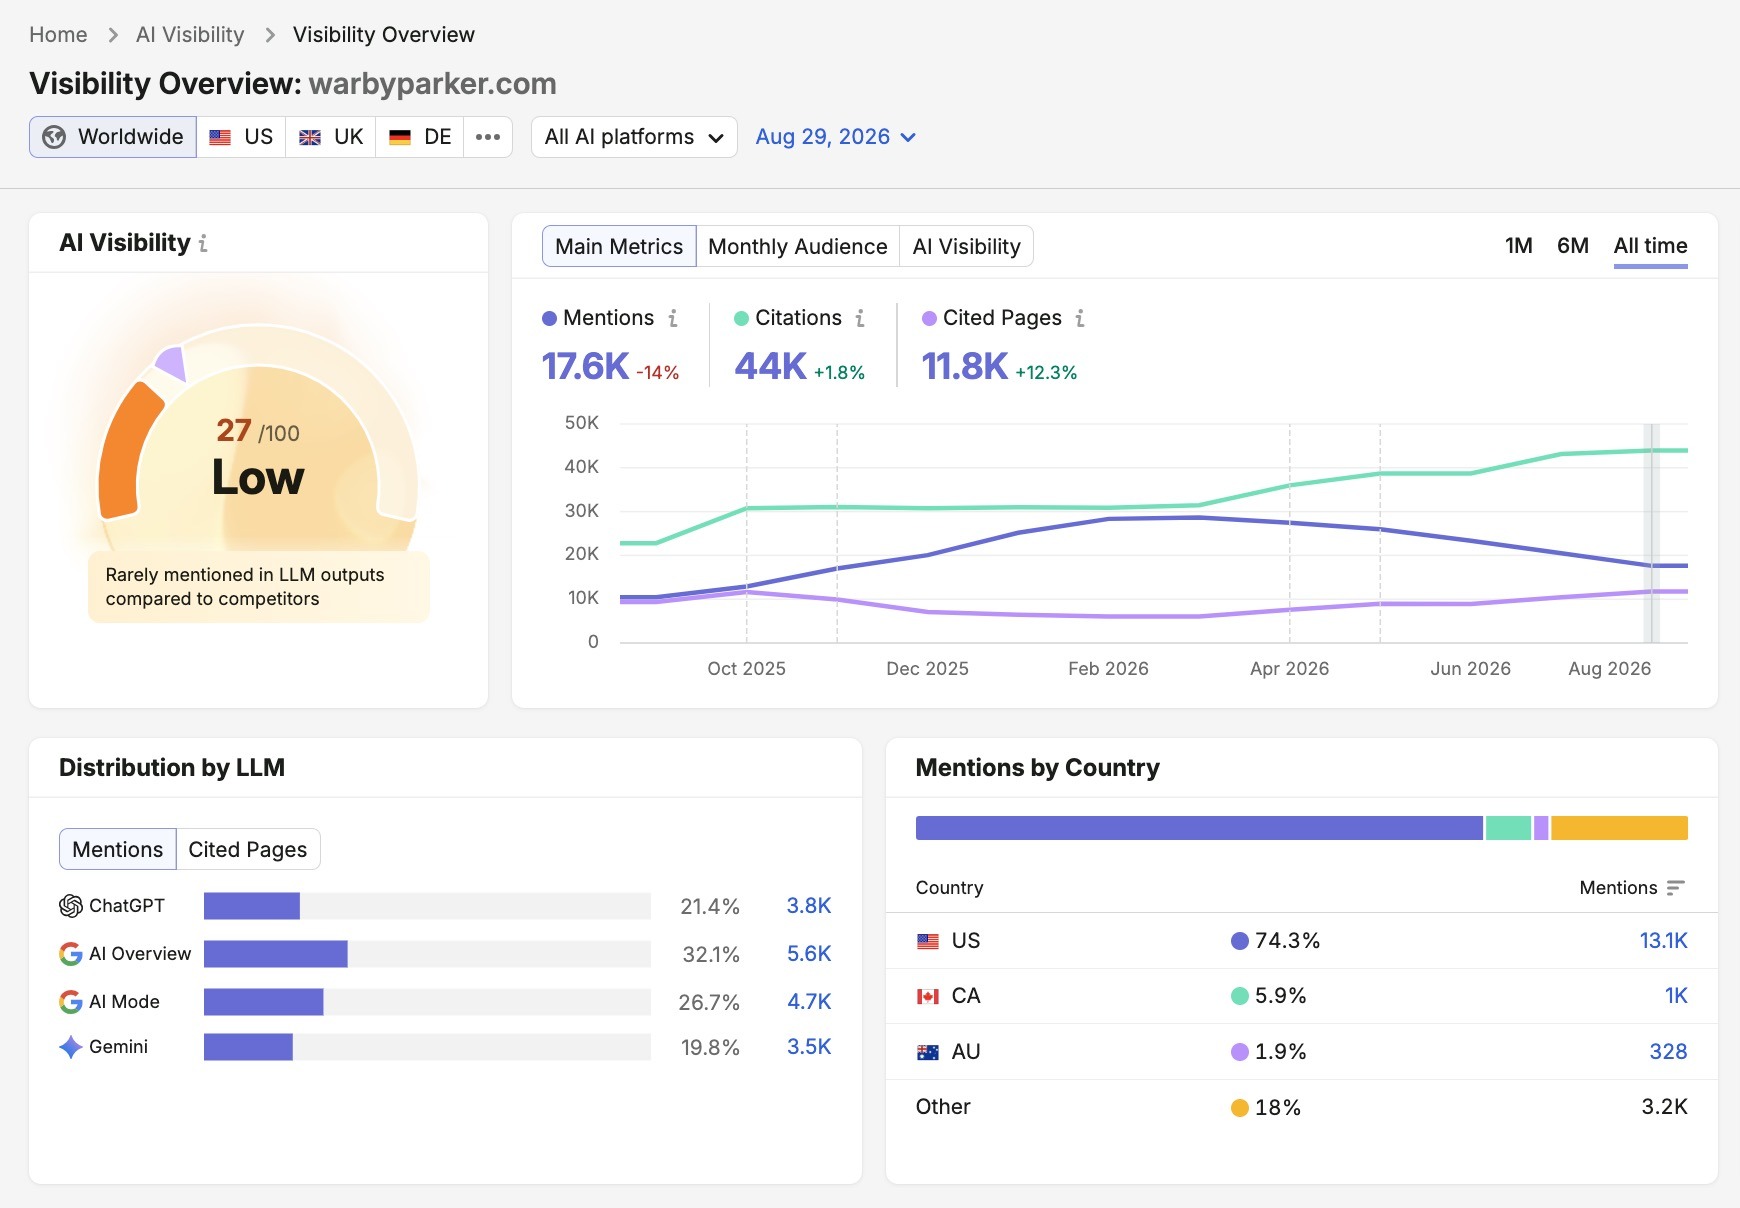Open more regions via three-dot icon
The image size is (1740, 1208).
point(488,137)
